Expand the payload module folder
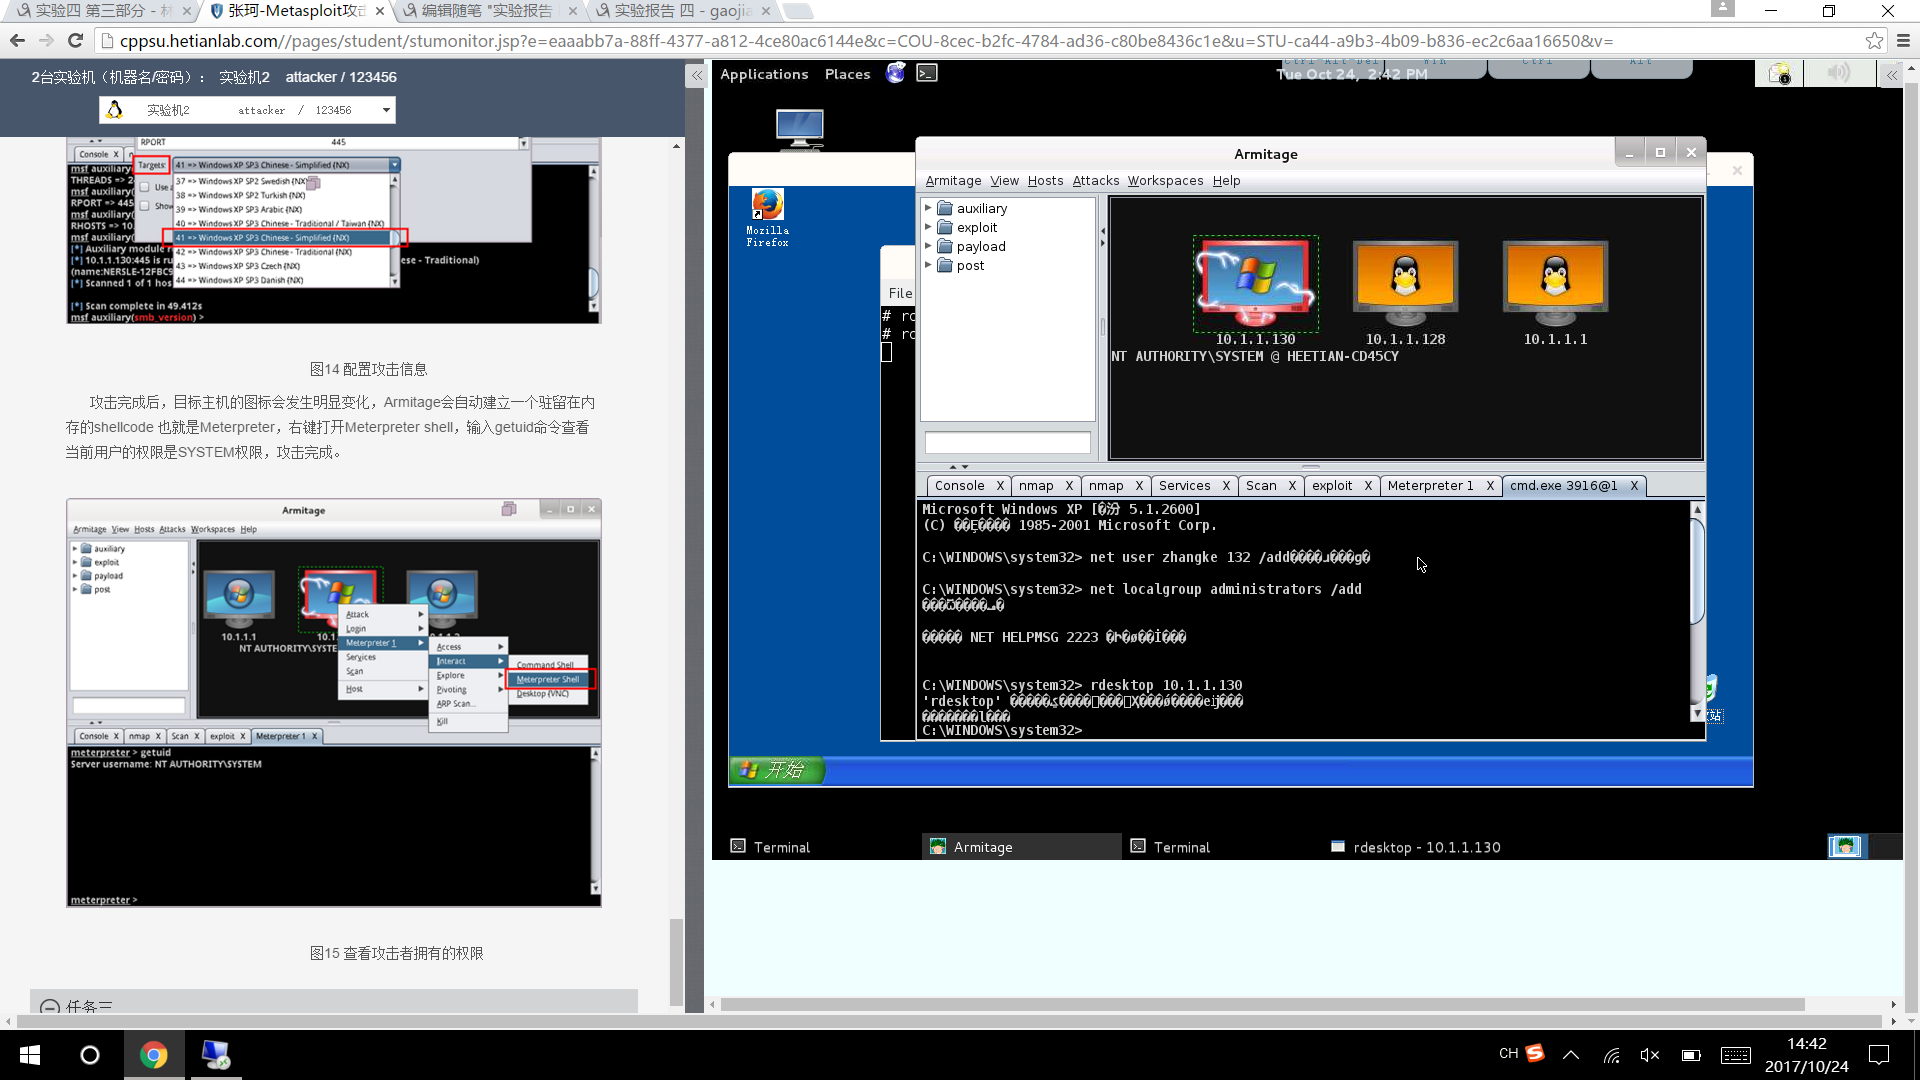Screen dimensions: 1920x1080 (928, 246)
